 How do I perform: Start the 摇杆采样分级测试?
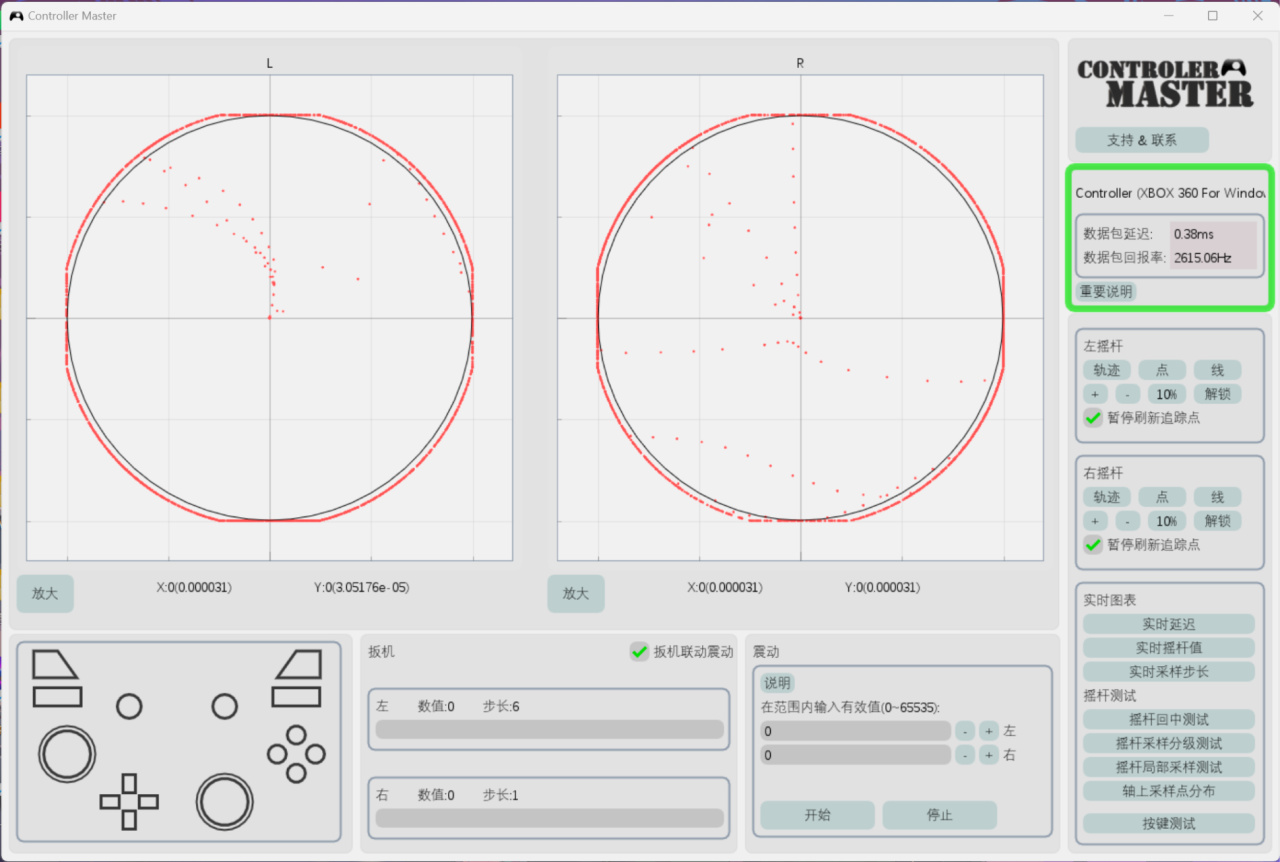[x=1168, y=743]
